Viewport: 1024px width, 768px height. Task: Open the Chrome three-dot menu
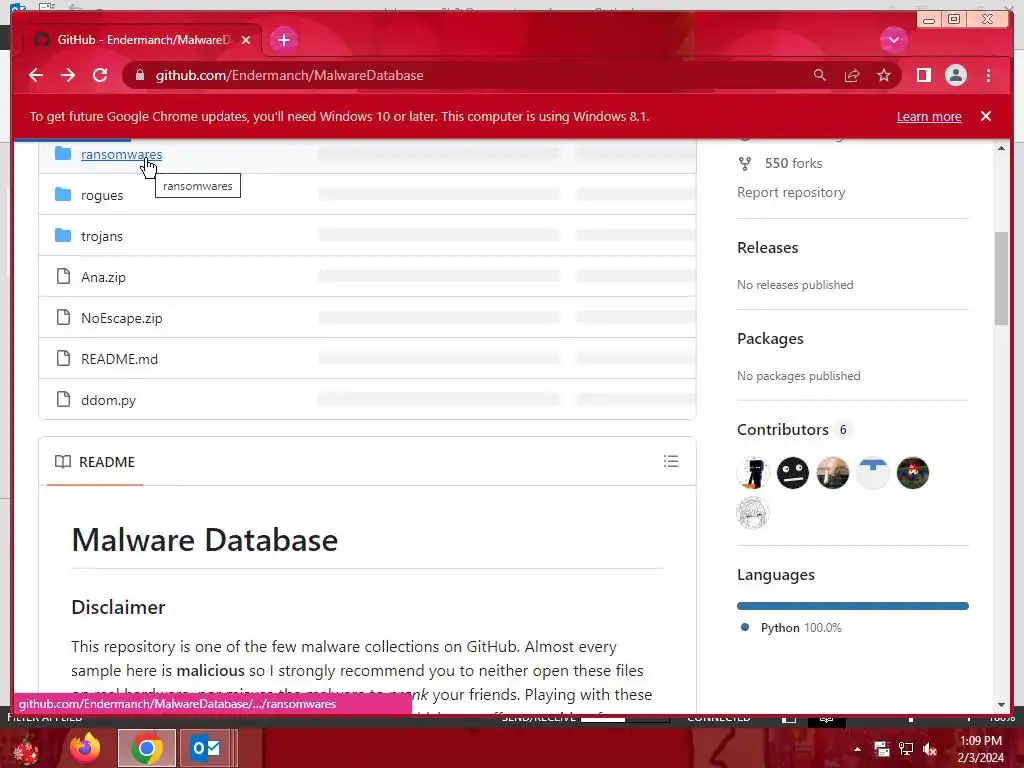coord(988,76)
